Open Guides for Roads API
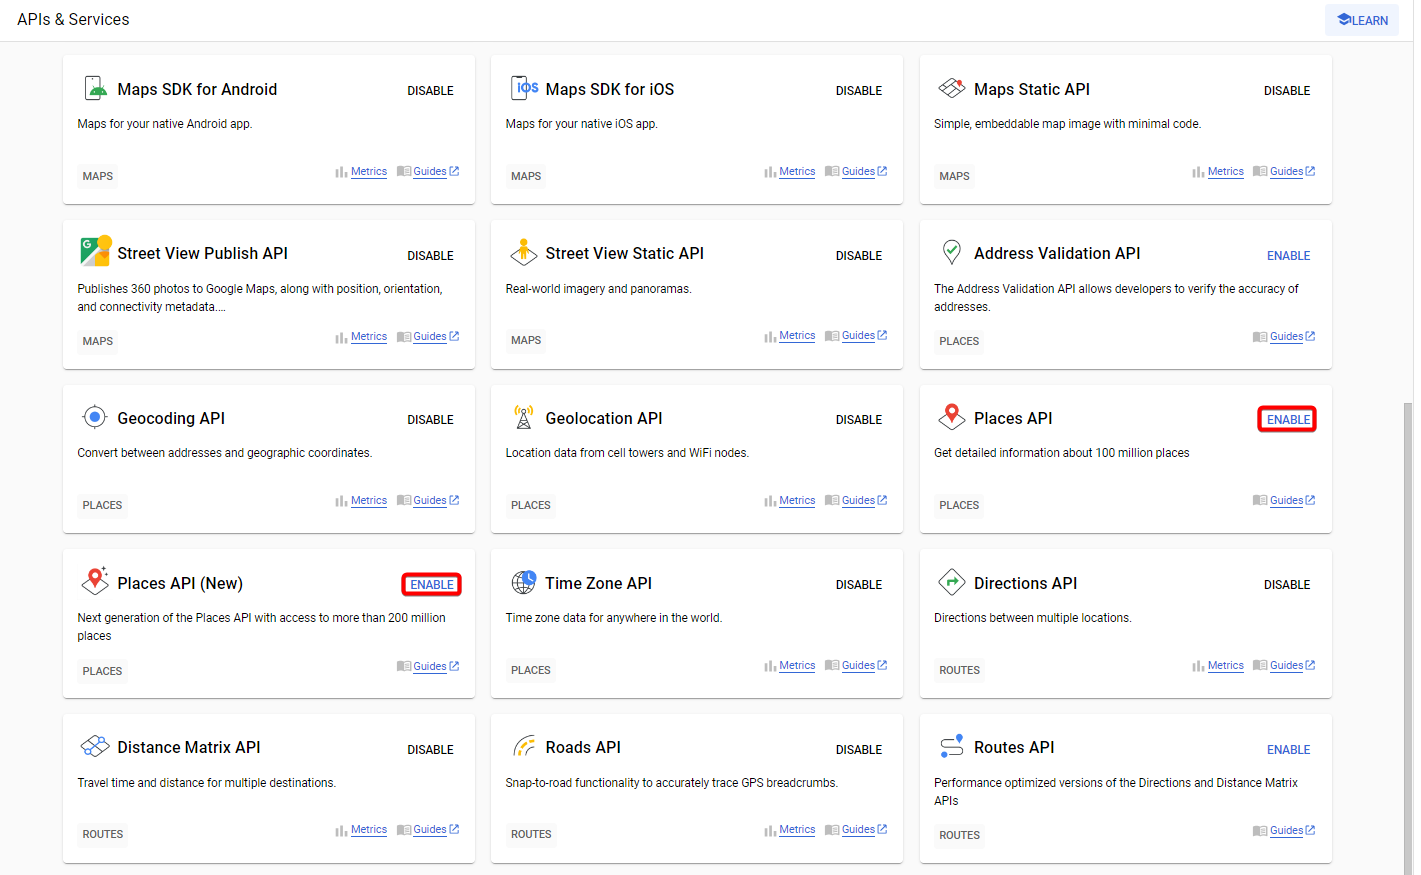Screen dimensions: 1421x875 pyautogui.click(x=858, y=830)
